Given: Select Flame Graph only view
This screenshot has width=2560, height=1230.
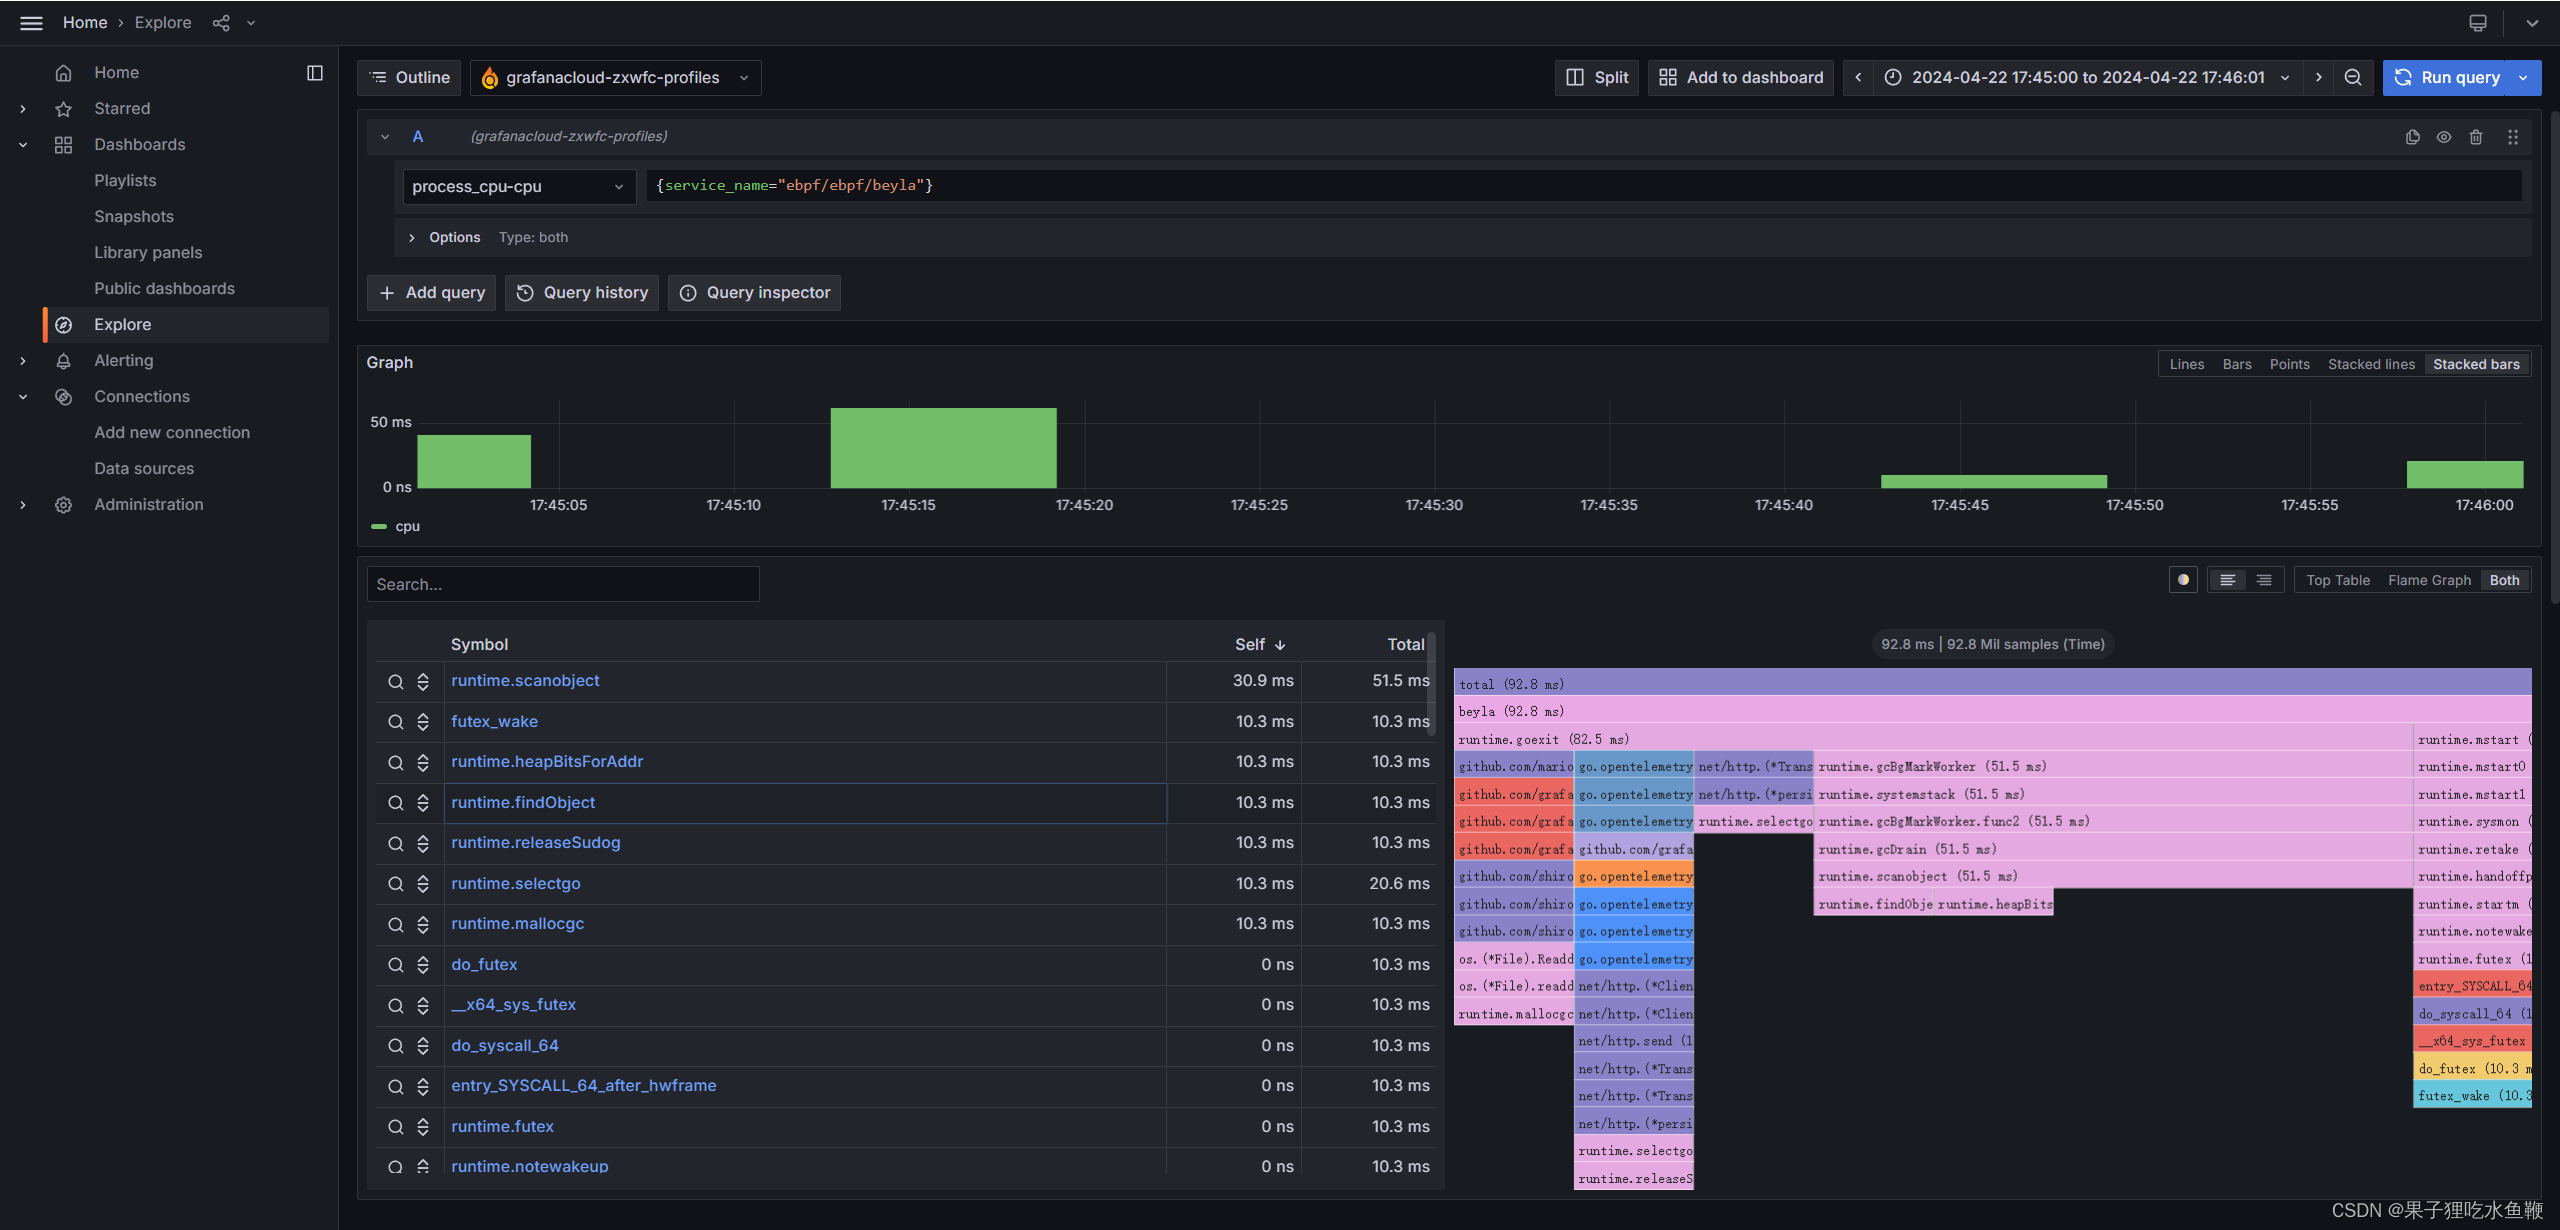Looking at the screenshot, I should (2428, 580).
